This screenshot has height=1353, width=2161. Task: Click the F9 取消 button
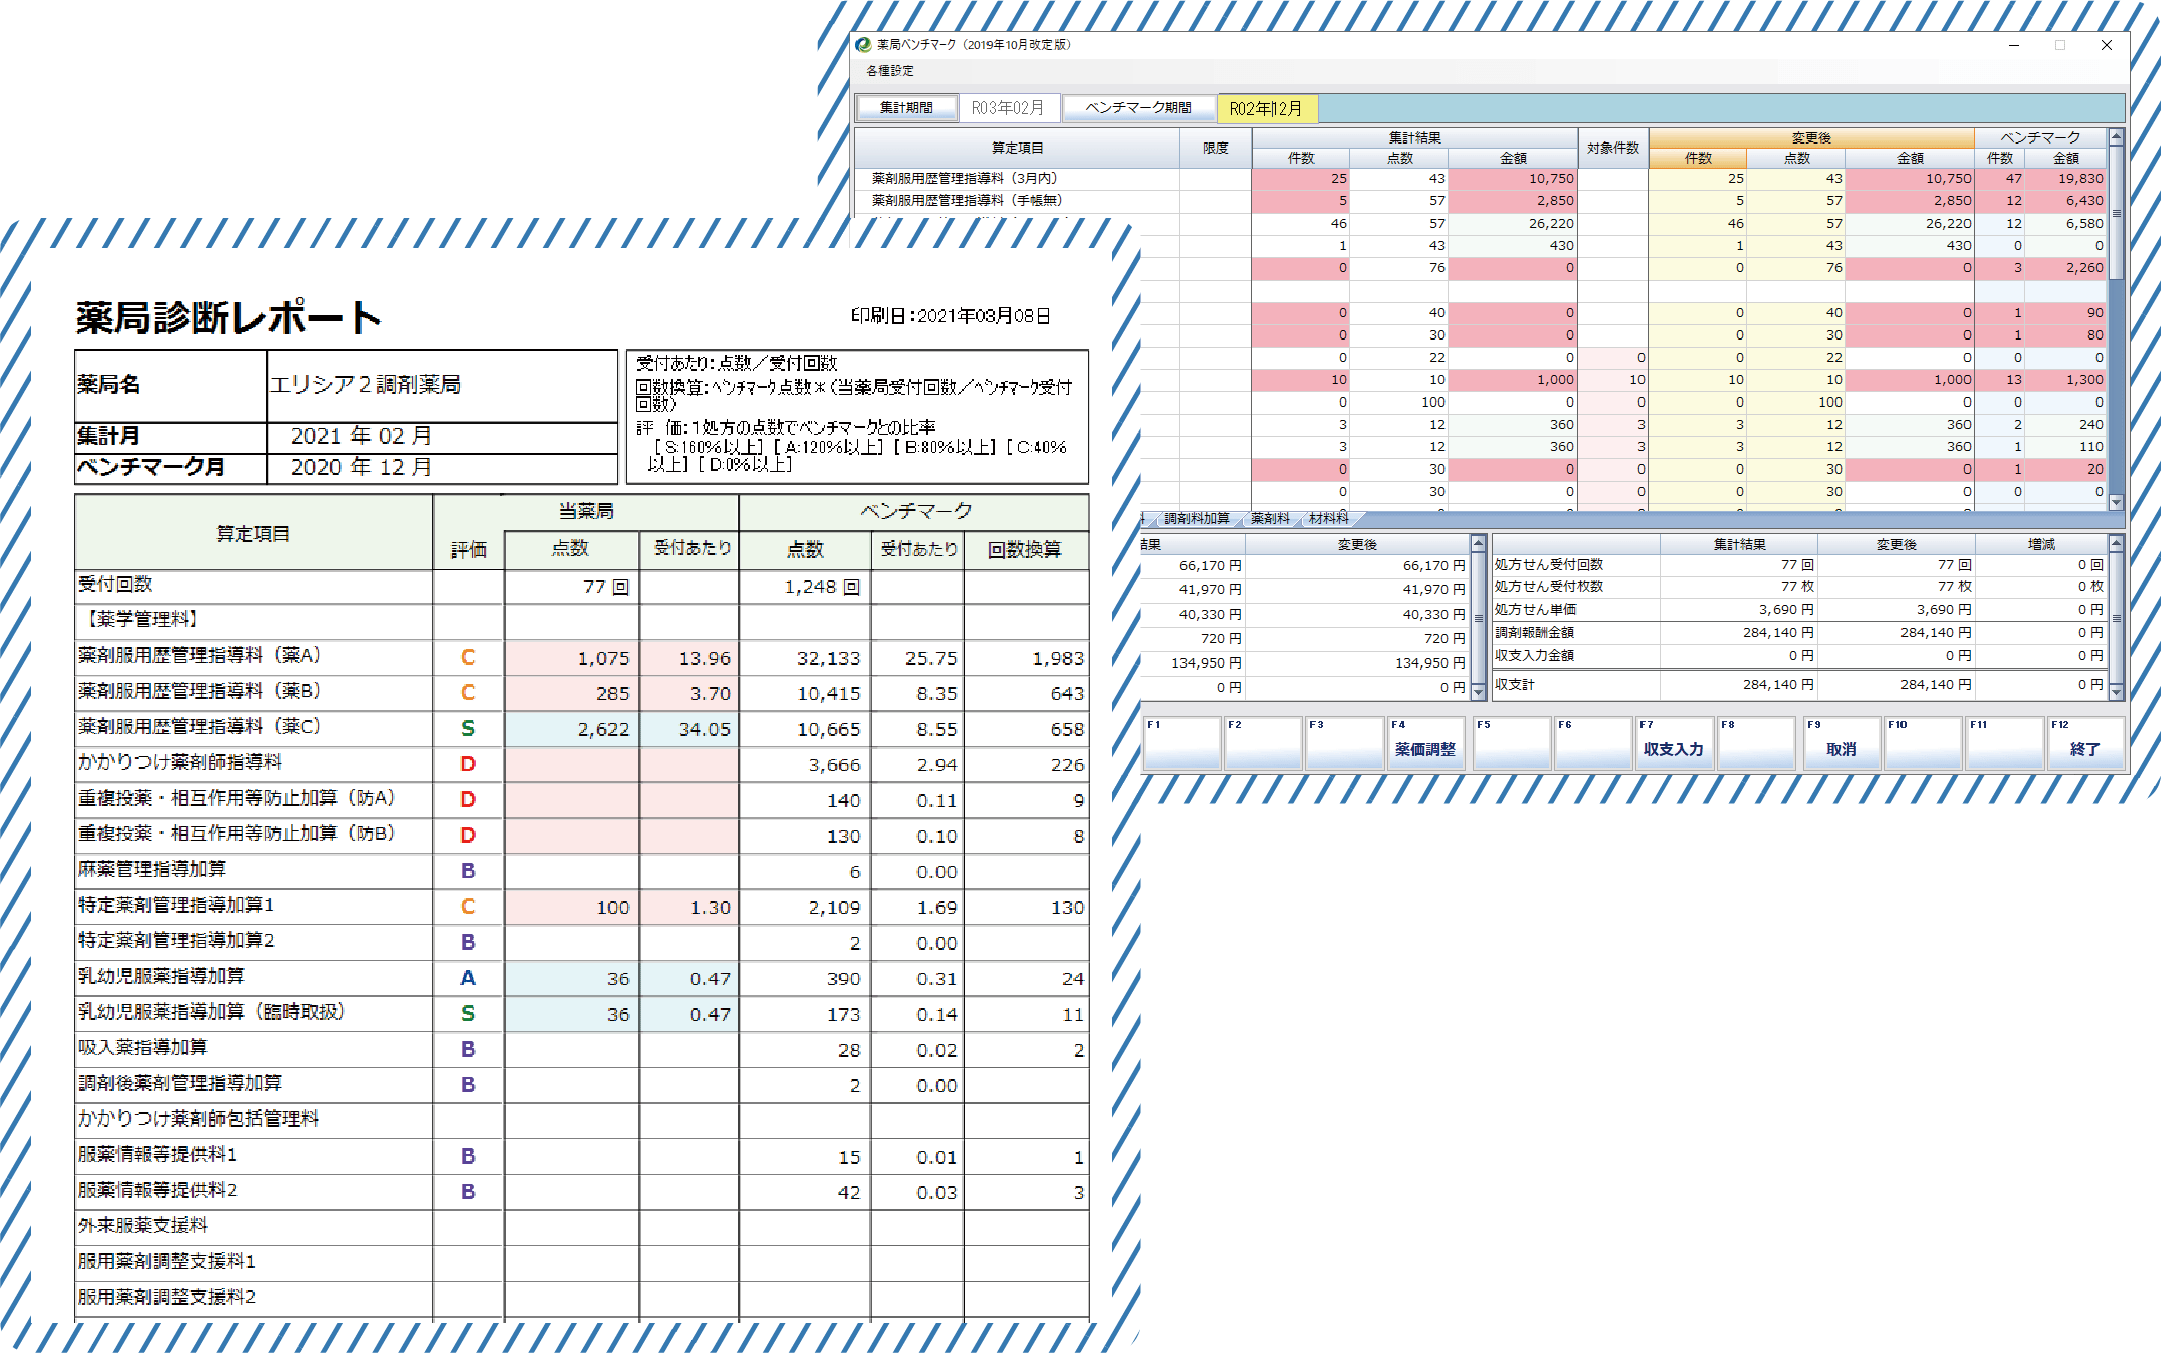1841,743
